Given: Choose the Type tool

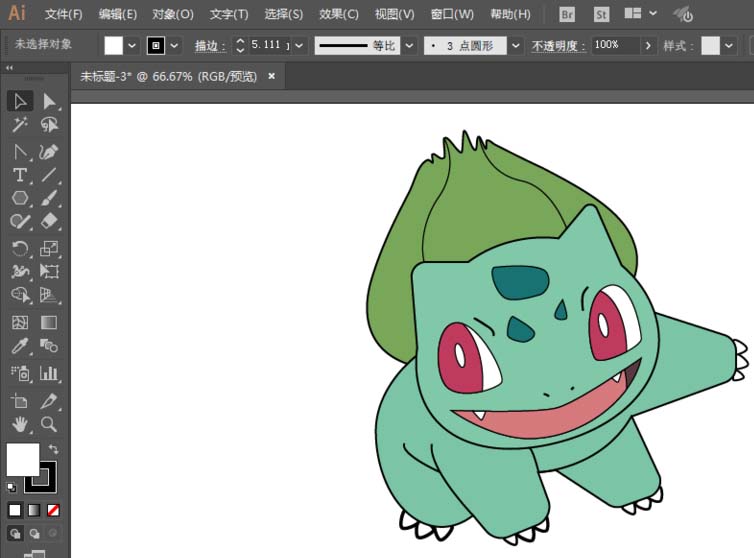Looking at the screenshot, I should [20, 175].
